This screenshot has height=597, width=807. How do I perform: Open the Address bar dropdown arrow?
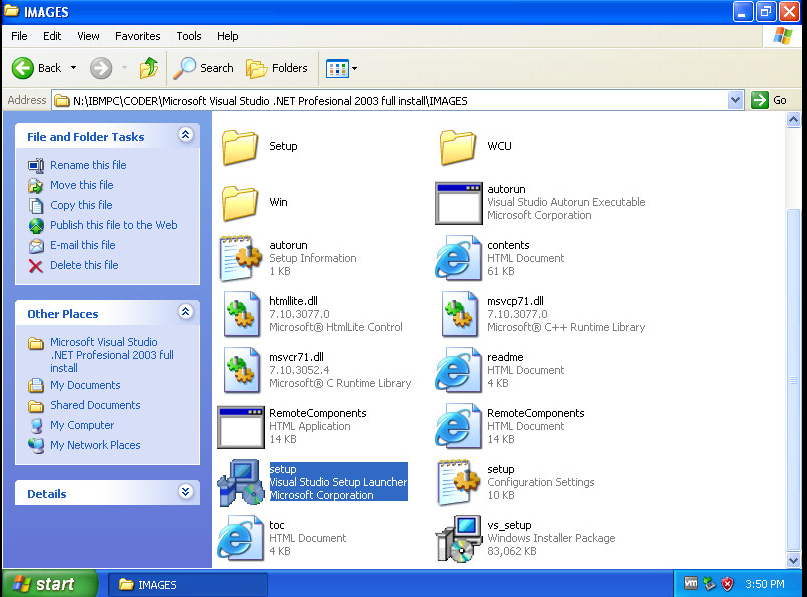(x=736, y=100)
